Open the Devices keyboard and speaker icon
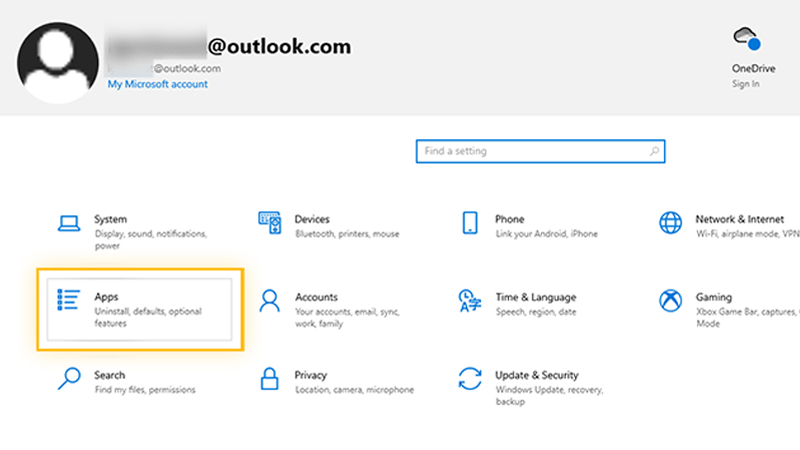800x450 pixels. (x=269, y=223)
